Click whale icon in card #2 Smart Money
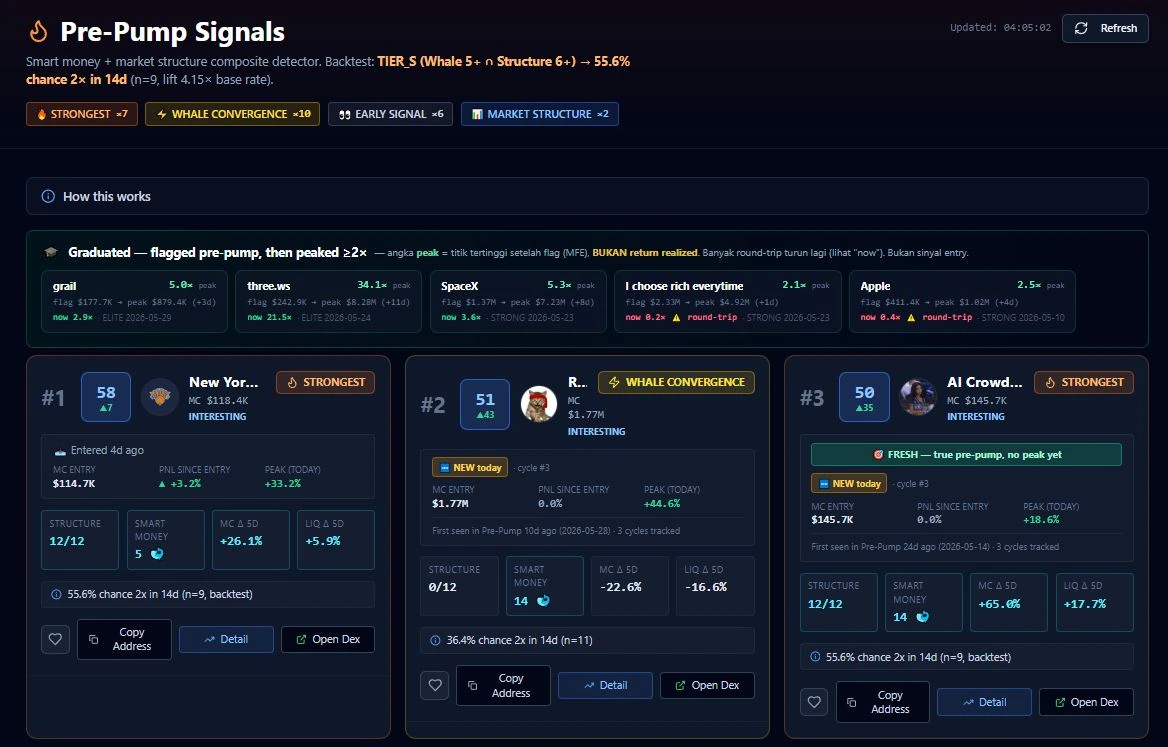 [543, 600]
